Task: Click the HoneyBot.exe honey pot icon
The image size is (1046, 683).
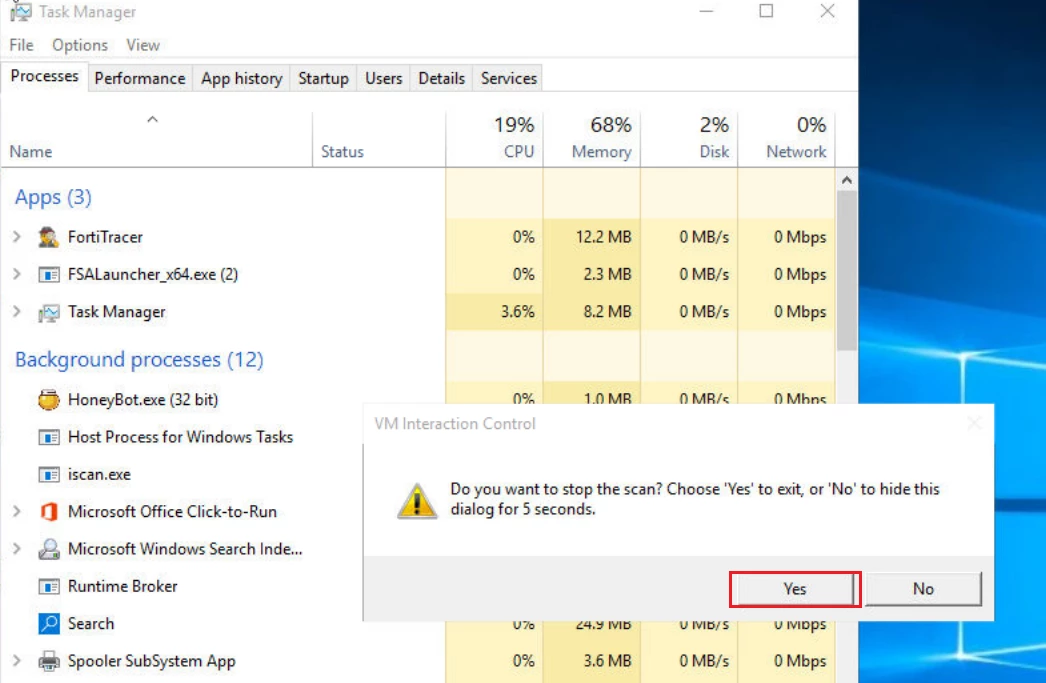Action: [x=49, y=400]
